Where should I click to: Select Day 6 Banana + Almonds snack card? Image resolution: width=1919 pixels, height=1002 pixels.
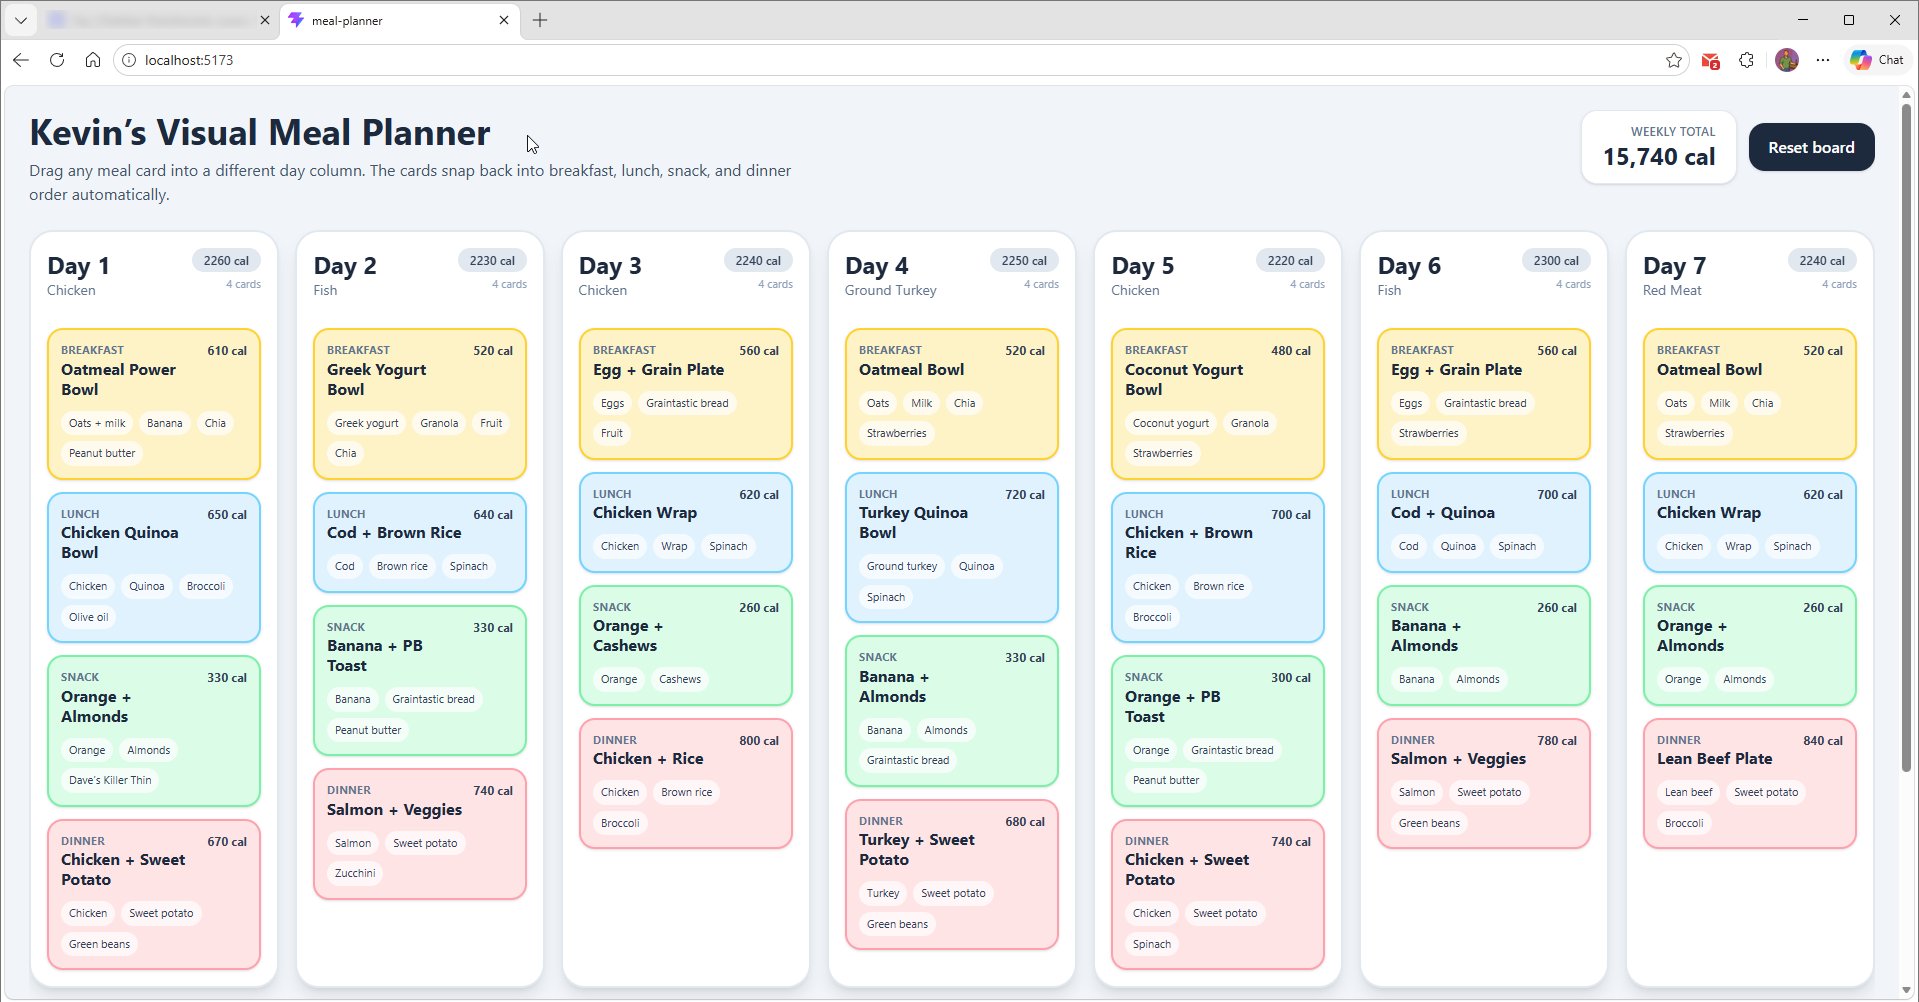click(1484, 645)
